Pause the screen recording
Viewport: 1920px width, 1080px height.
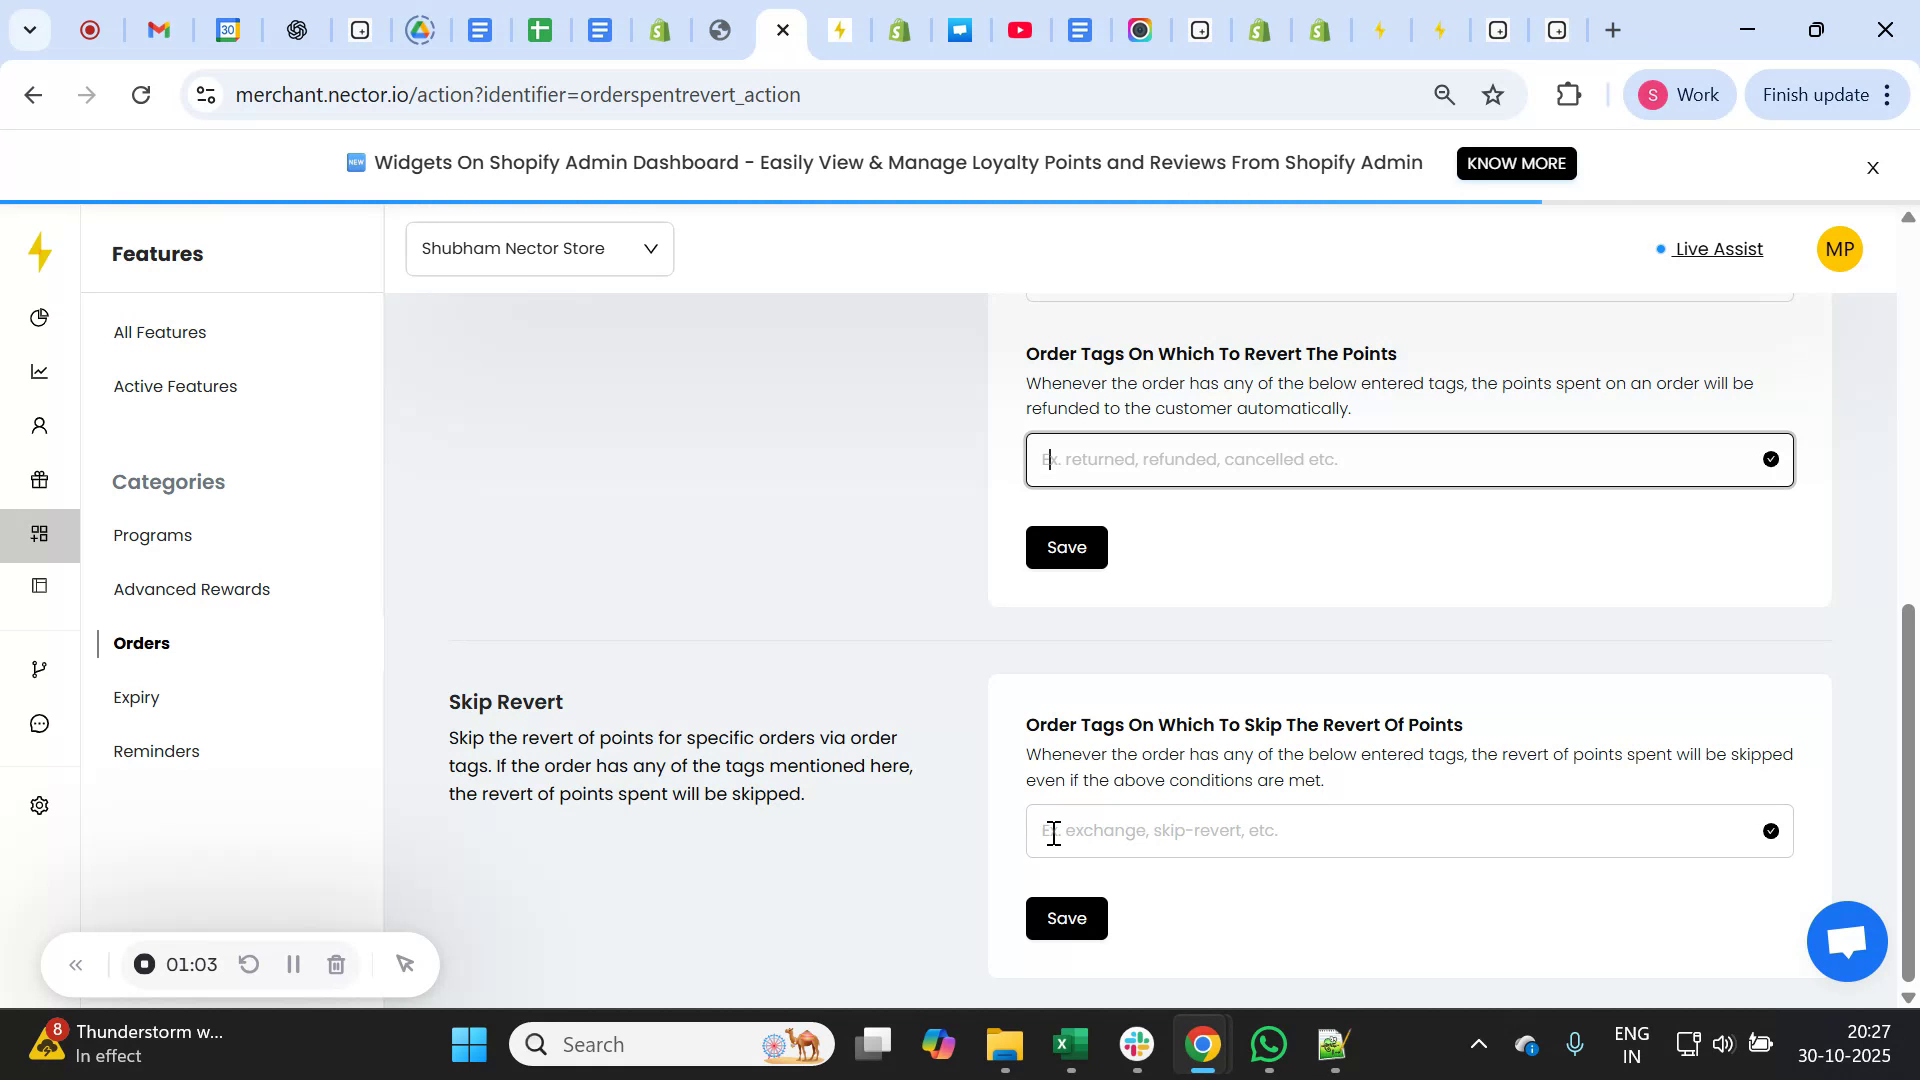point(293,964)
